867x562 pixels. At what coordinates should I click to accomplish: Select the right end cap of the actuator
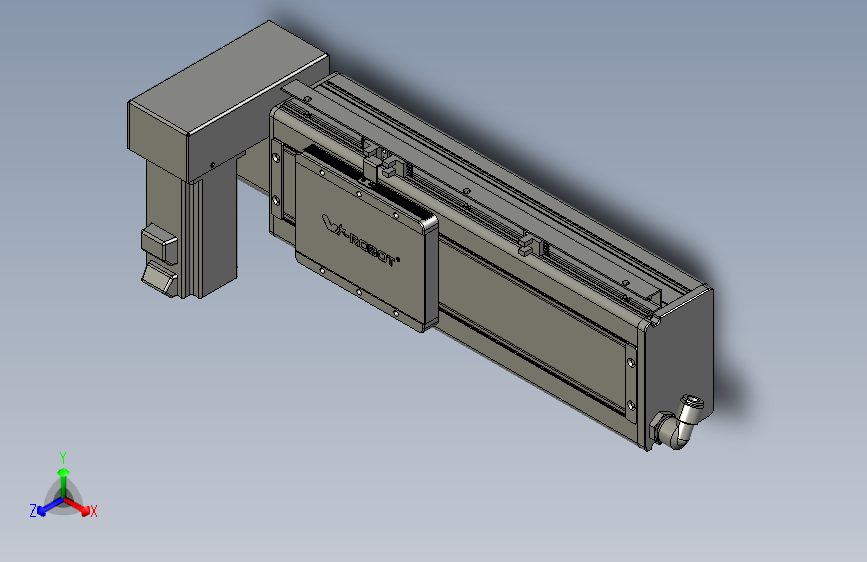(x=679, y=360)
